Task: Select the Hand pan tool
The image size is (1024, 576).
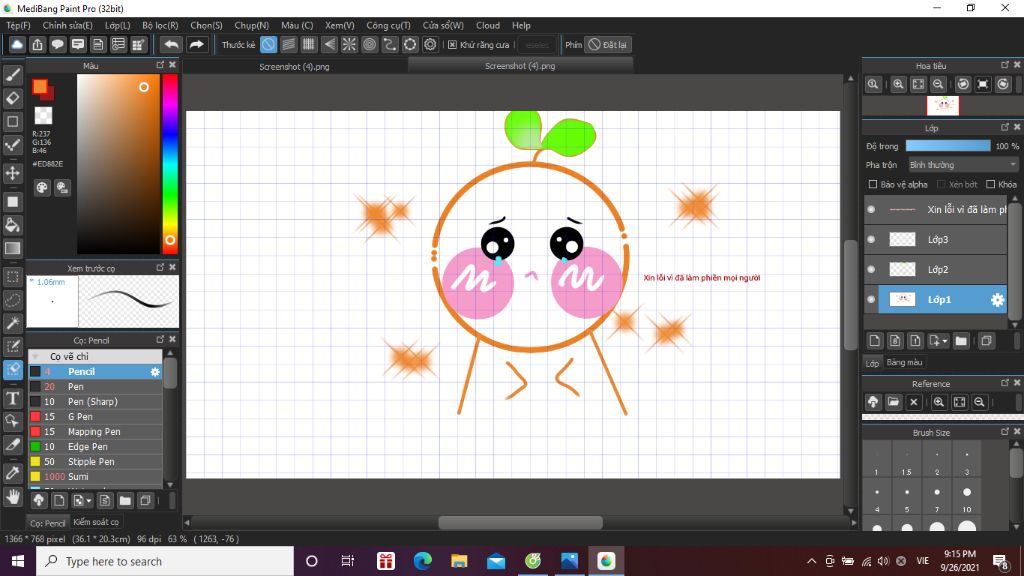Action: [12, 497]
